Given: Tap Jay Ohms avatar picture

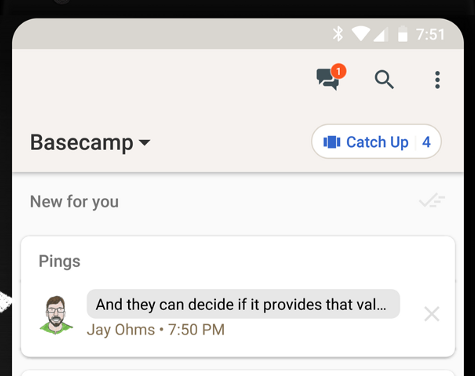Looking at the screenshot, I should [56, 315].
